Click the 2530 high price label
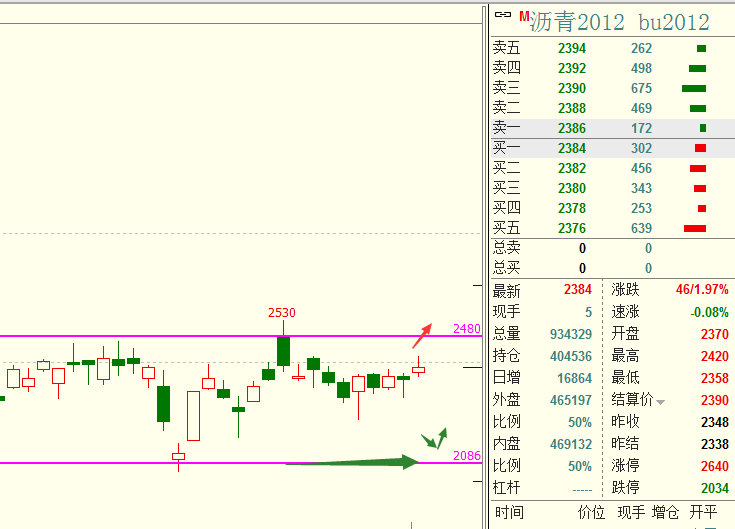 tap(282, 313)
